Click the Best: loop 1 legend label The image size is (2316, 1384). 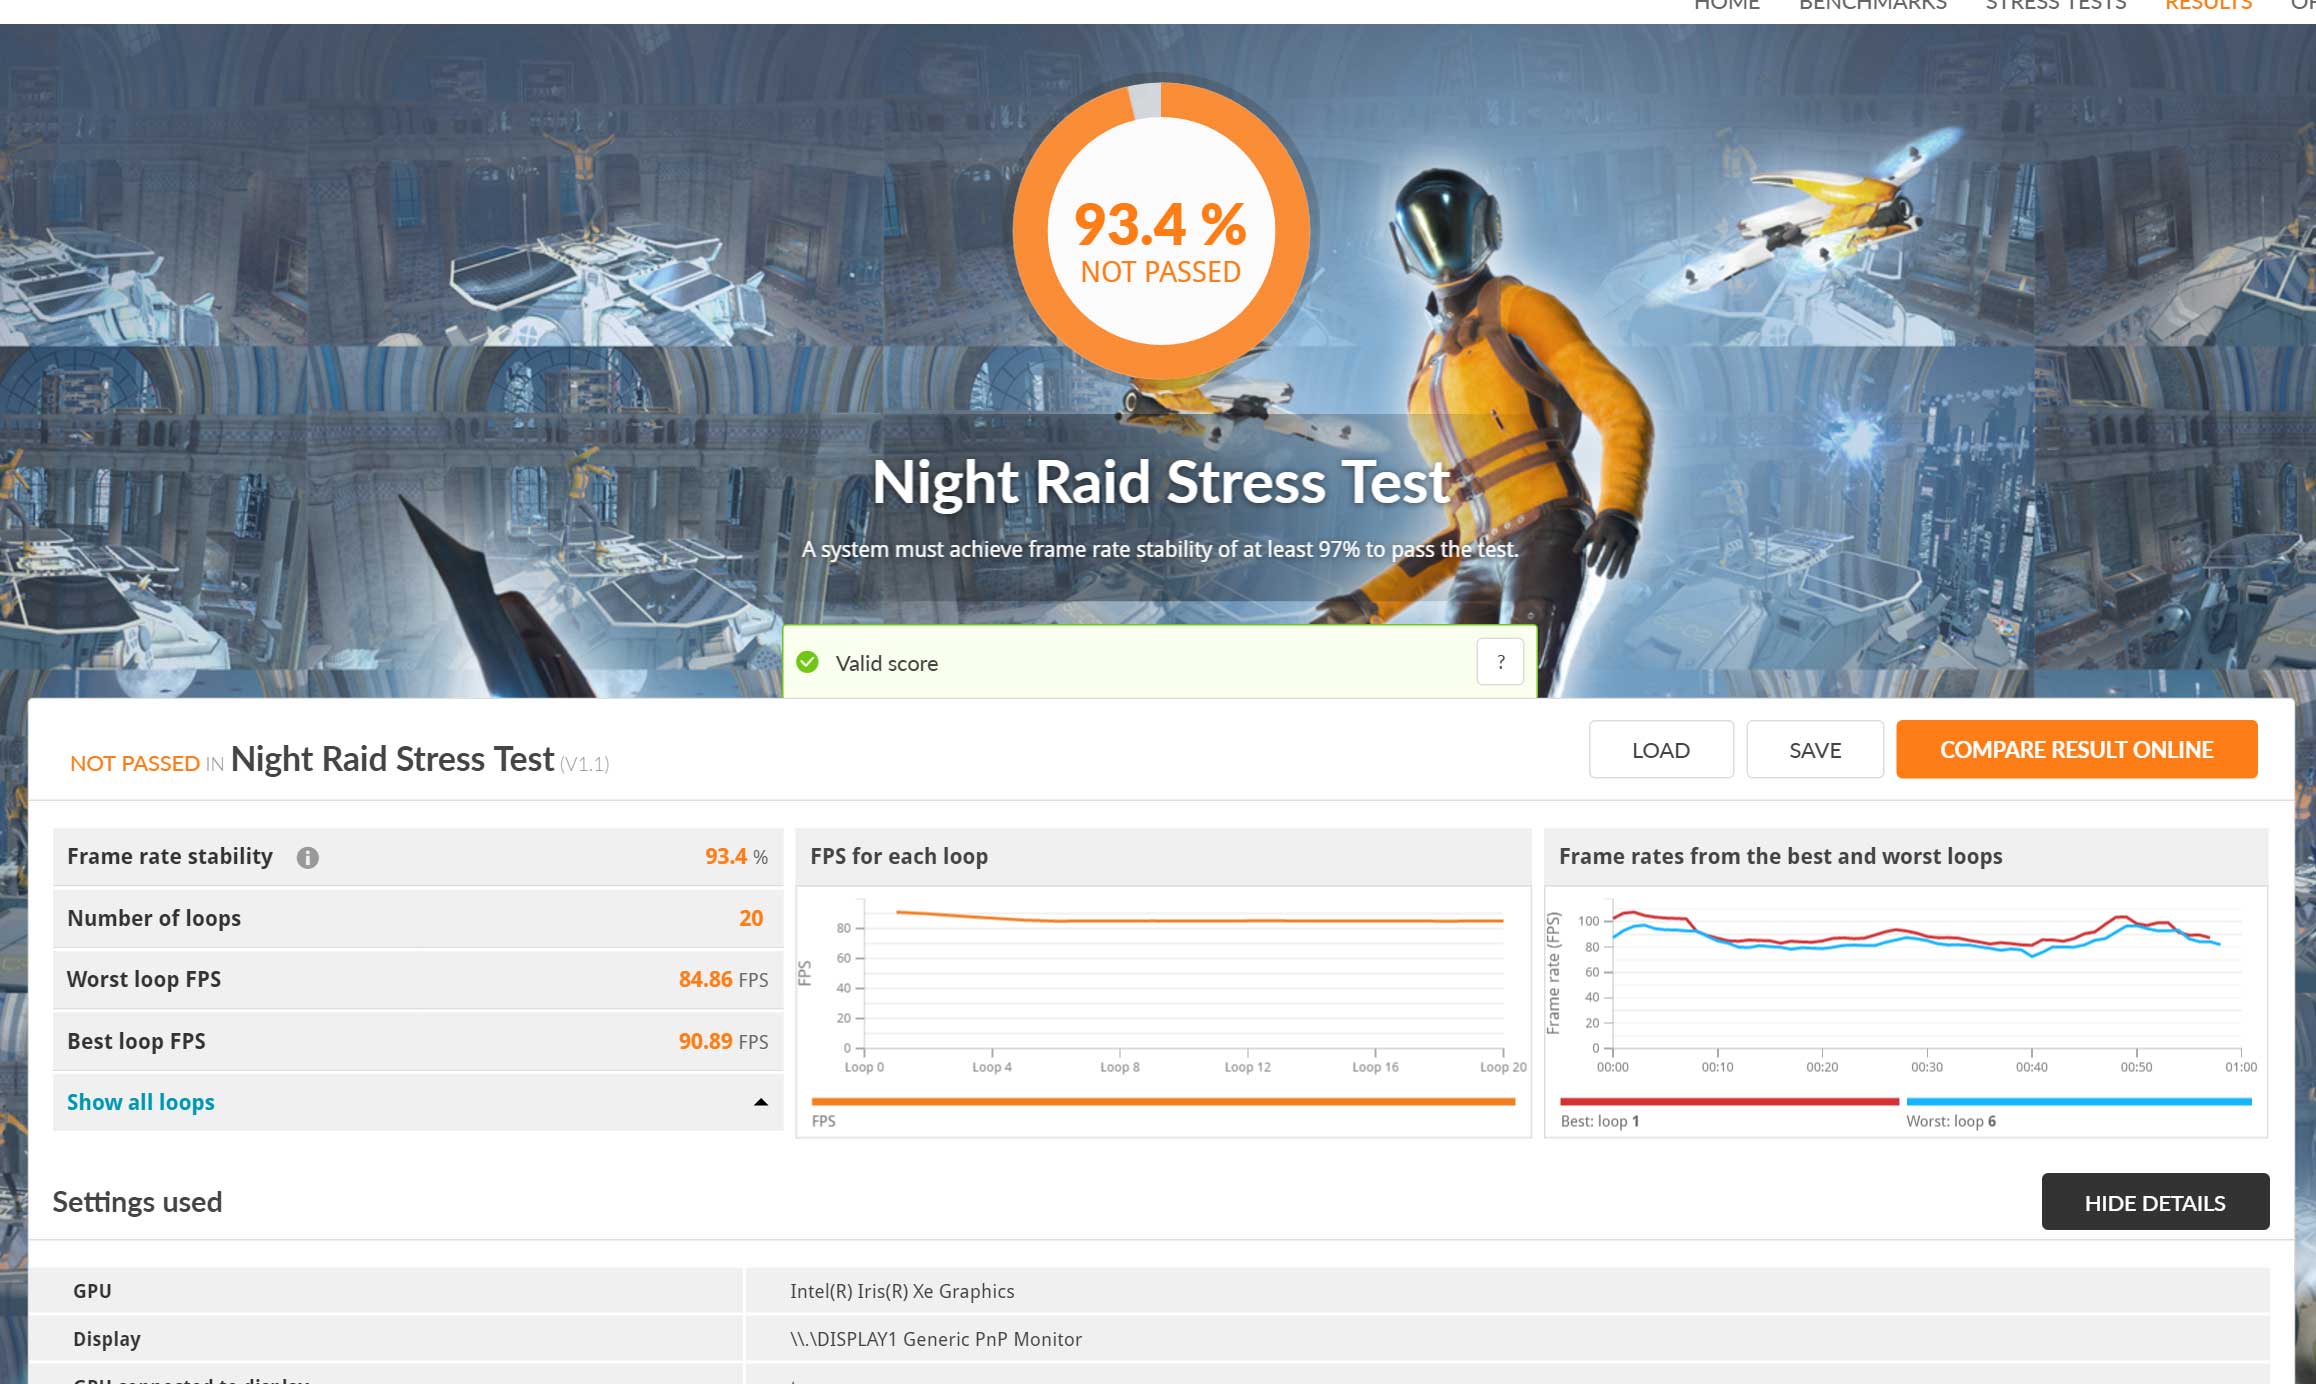[1600, 1121]
